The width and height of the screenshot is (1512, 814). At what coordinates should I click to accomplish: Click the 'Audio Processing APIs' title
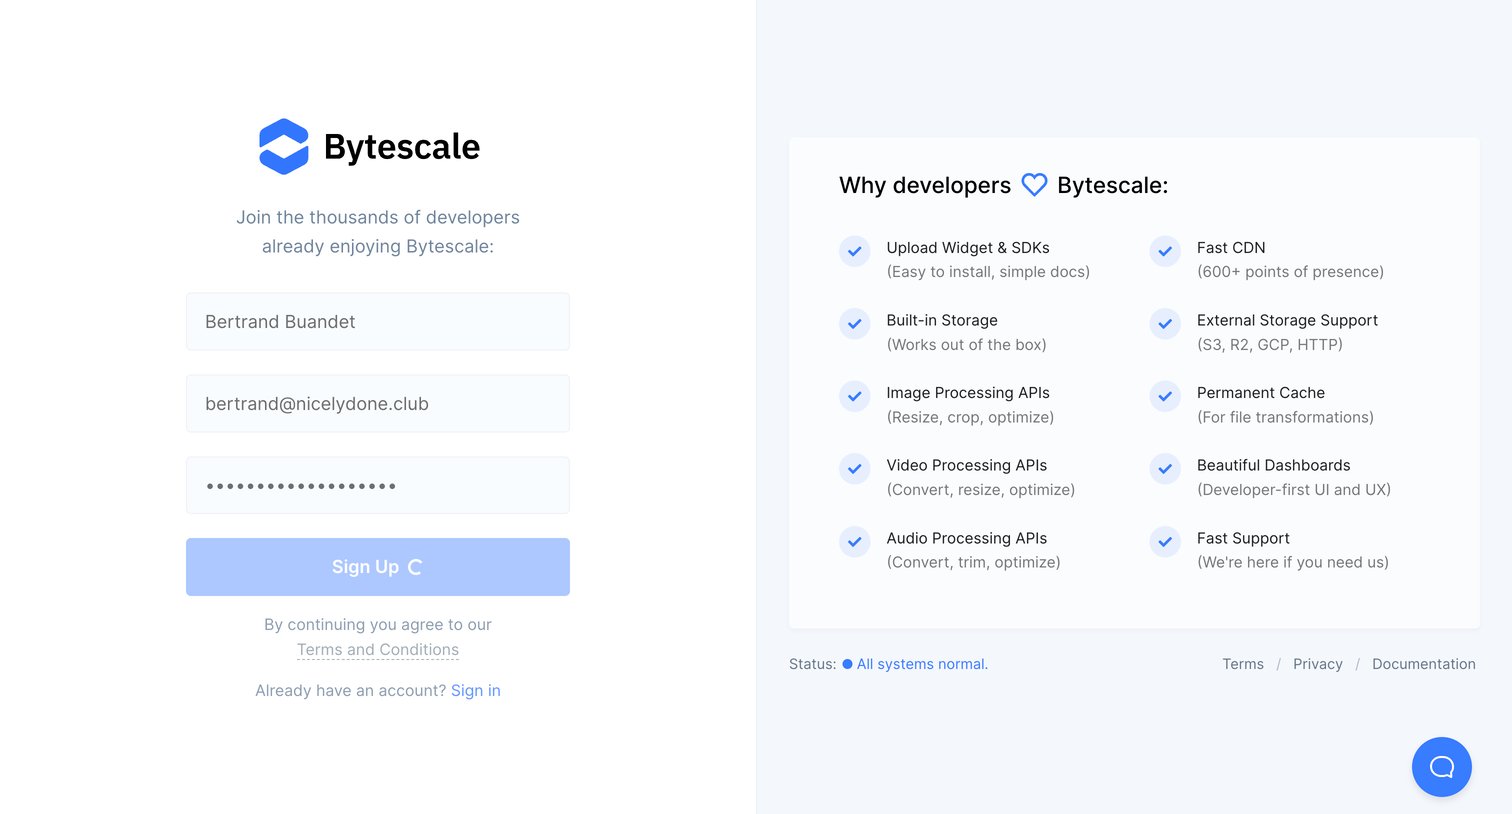[967, 538]
